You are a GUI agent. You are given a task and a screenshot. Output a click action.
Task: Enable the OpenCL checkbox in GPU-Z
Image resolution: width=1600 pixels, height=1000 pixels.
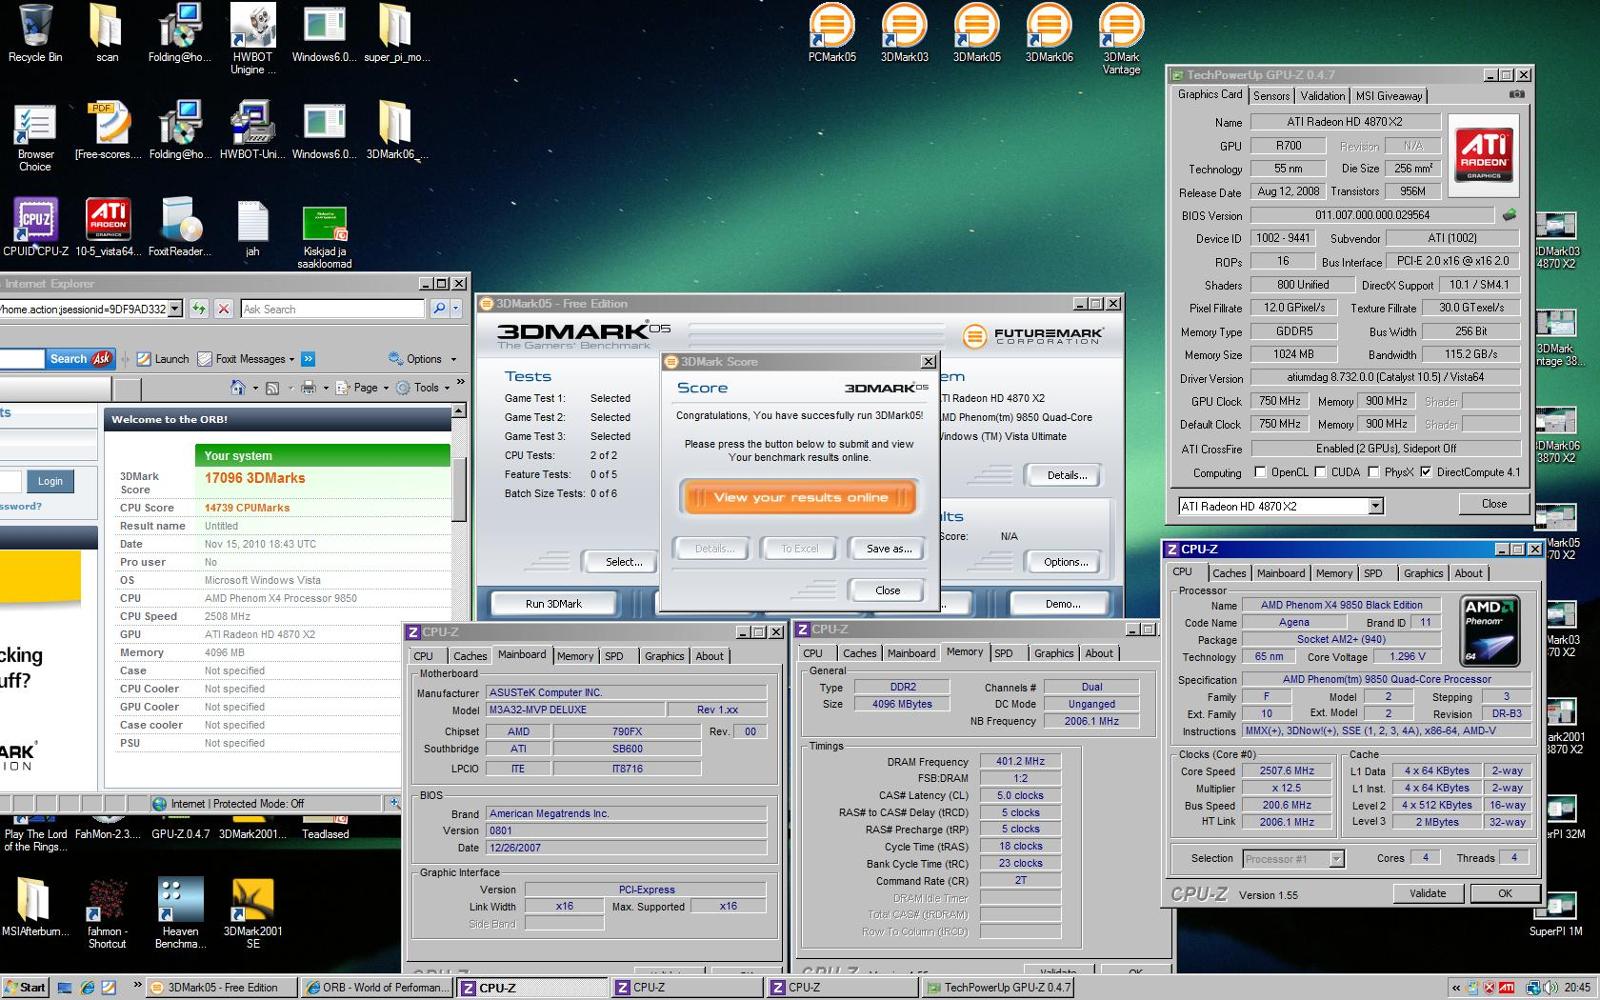[1260, 472]
